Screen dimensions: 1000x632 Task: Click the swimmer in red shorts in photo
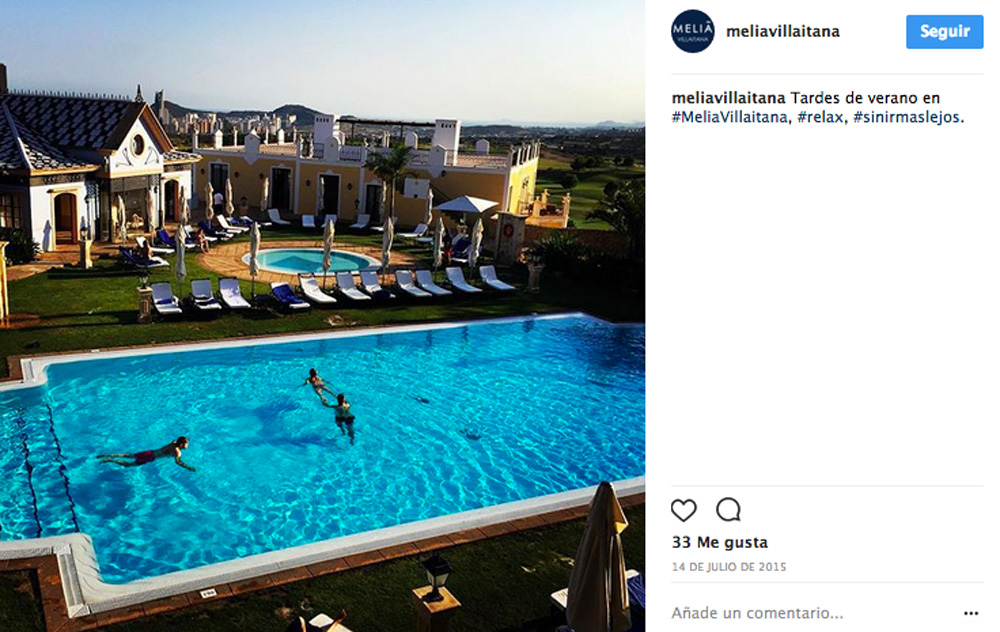tap(148, 454)
